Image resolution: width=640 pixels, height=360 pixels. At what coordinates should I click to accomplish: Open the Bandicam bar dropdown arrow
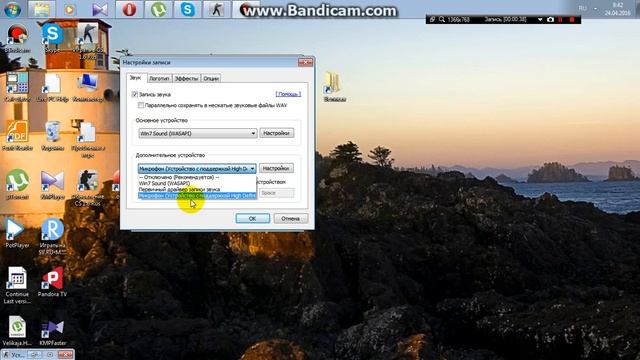click(540, 20)
